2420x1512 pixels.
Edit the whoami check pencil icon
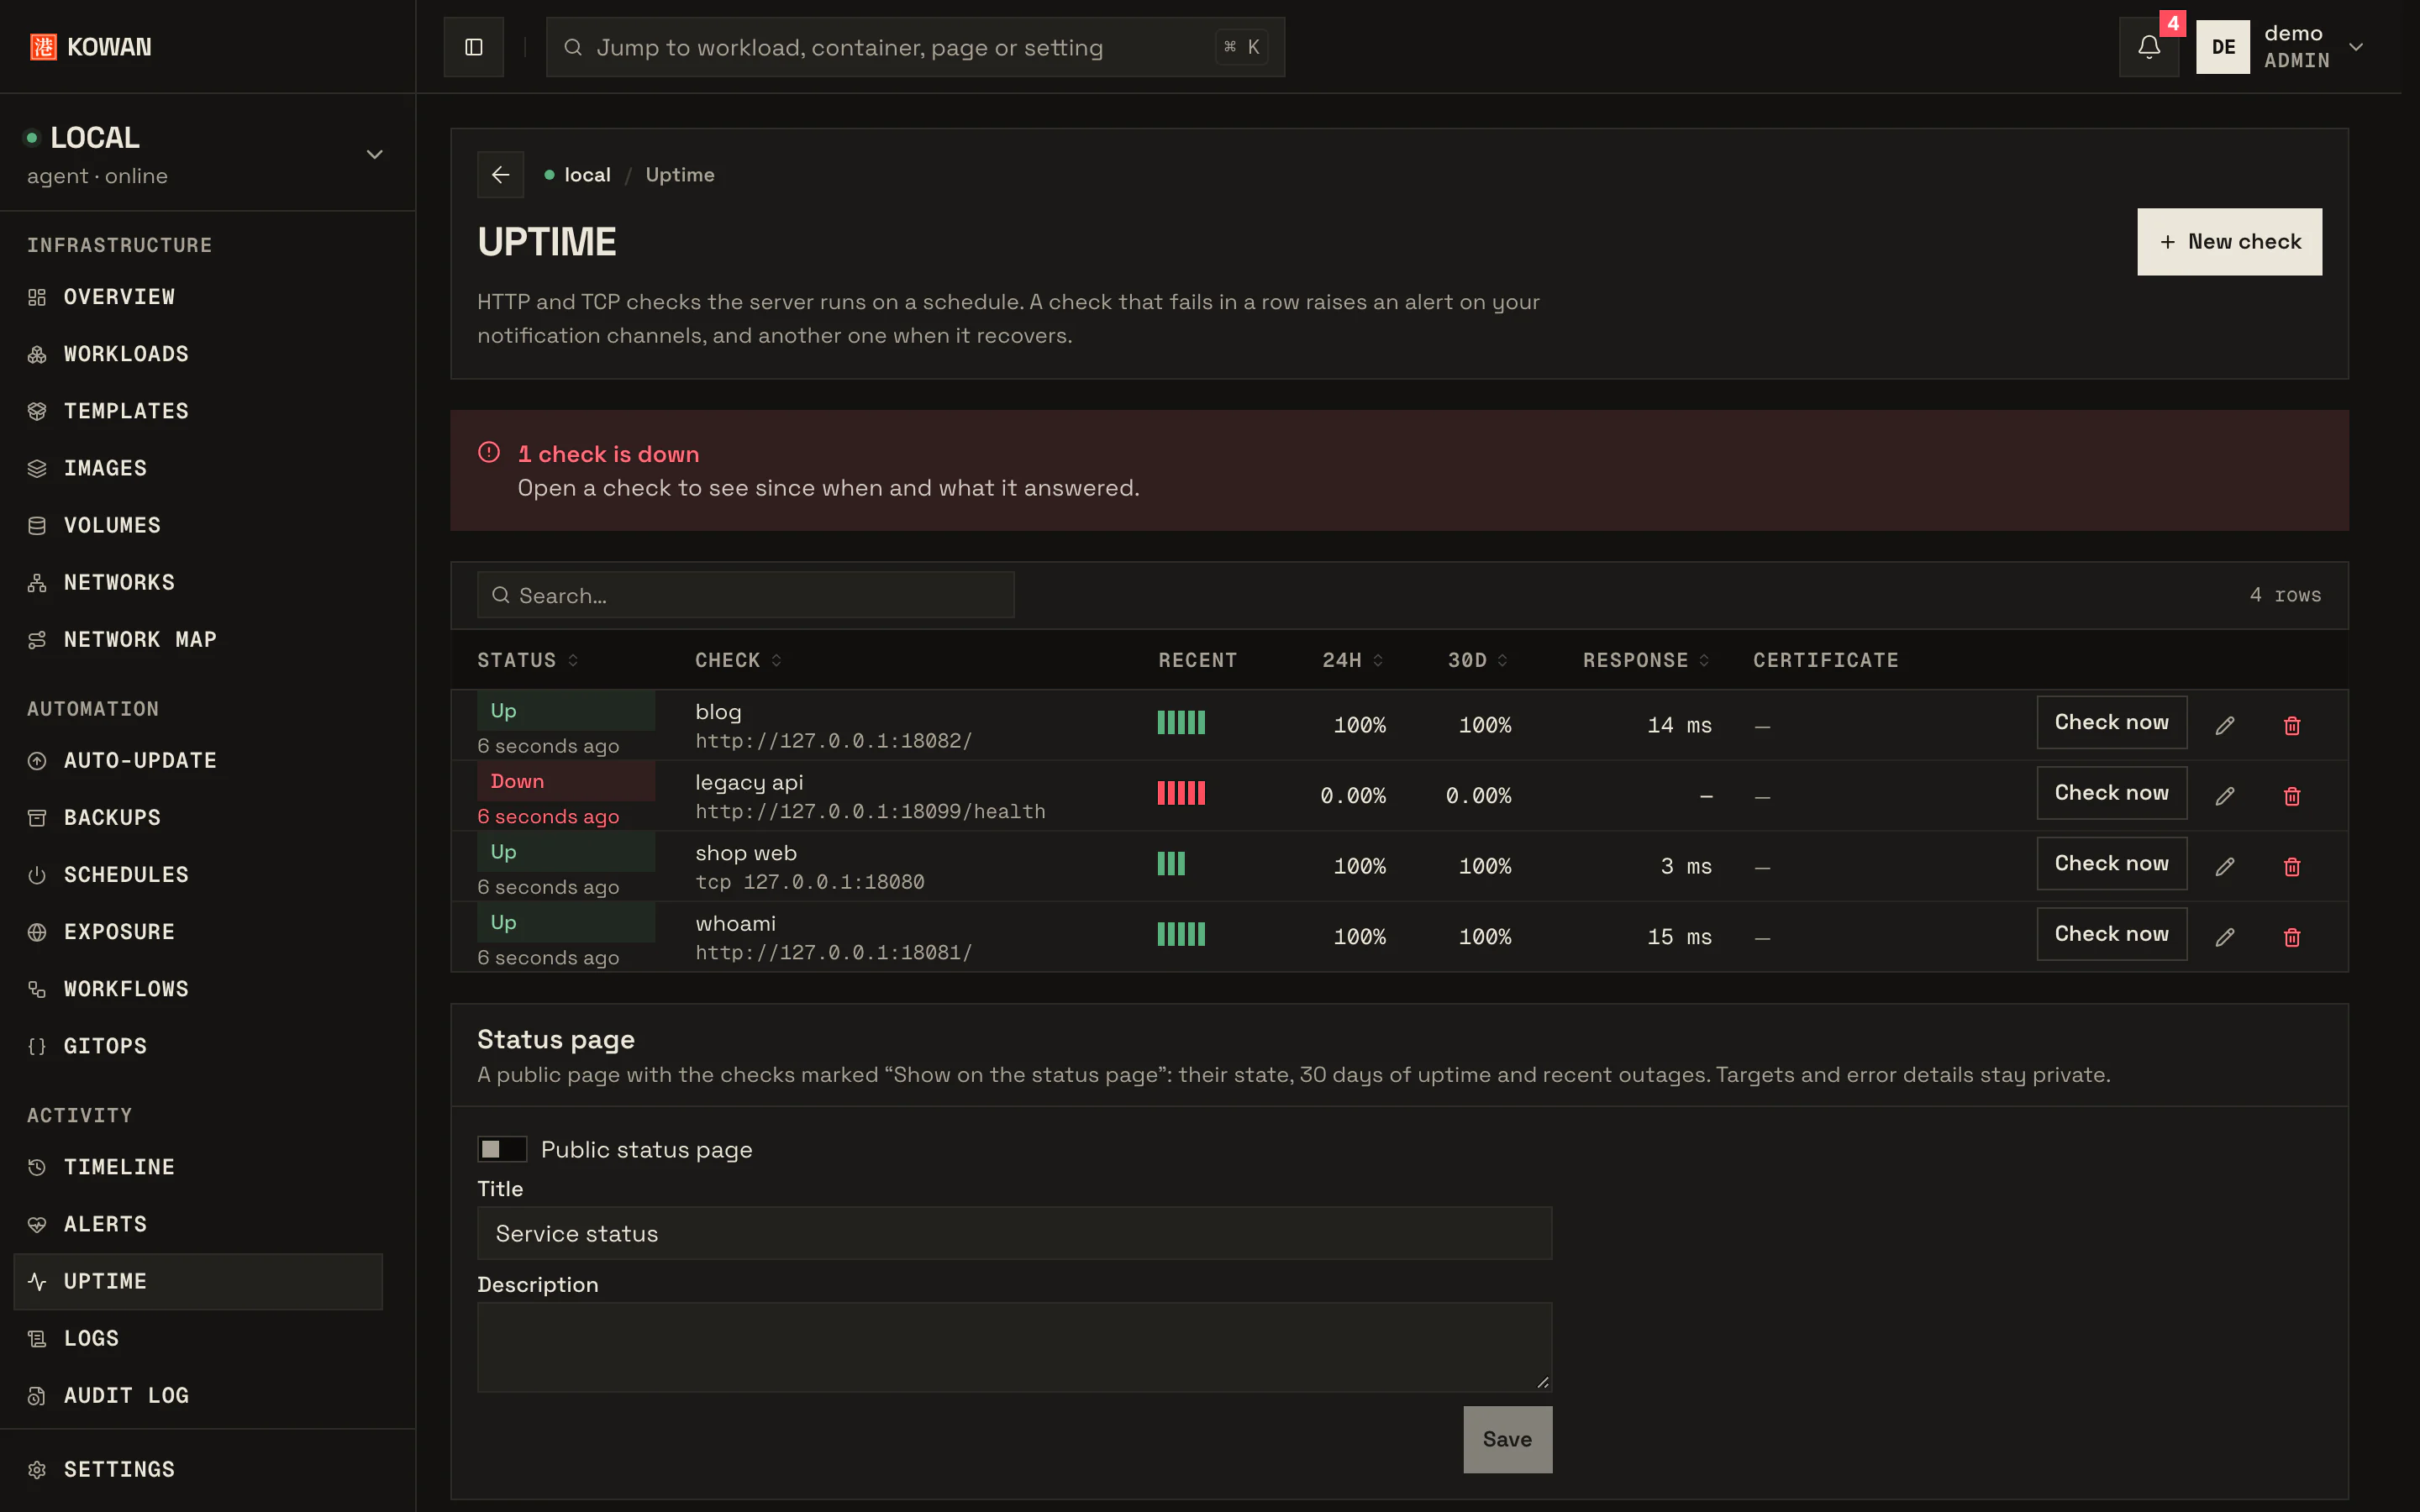(x=2225, y=937)
